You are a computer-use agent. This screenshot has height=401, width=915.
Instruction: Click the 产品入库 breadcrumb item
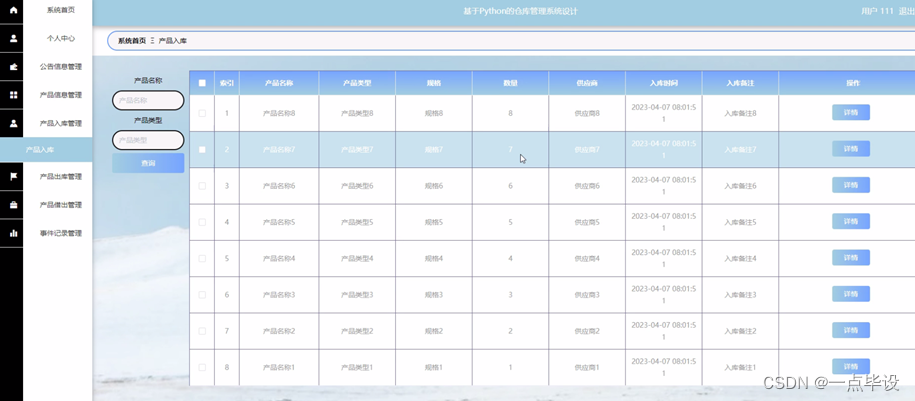173,41
